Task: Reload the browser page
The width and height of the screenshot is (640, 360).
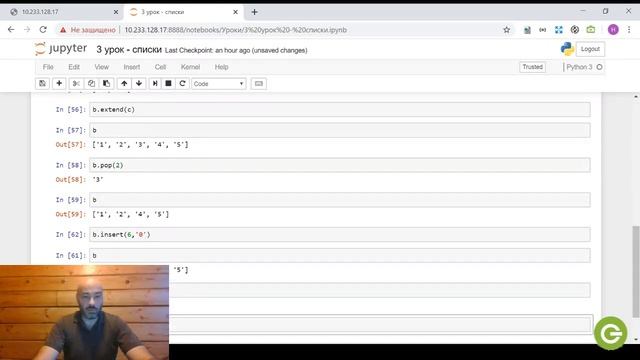Action: click(43, 30)
